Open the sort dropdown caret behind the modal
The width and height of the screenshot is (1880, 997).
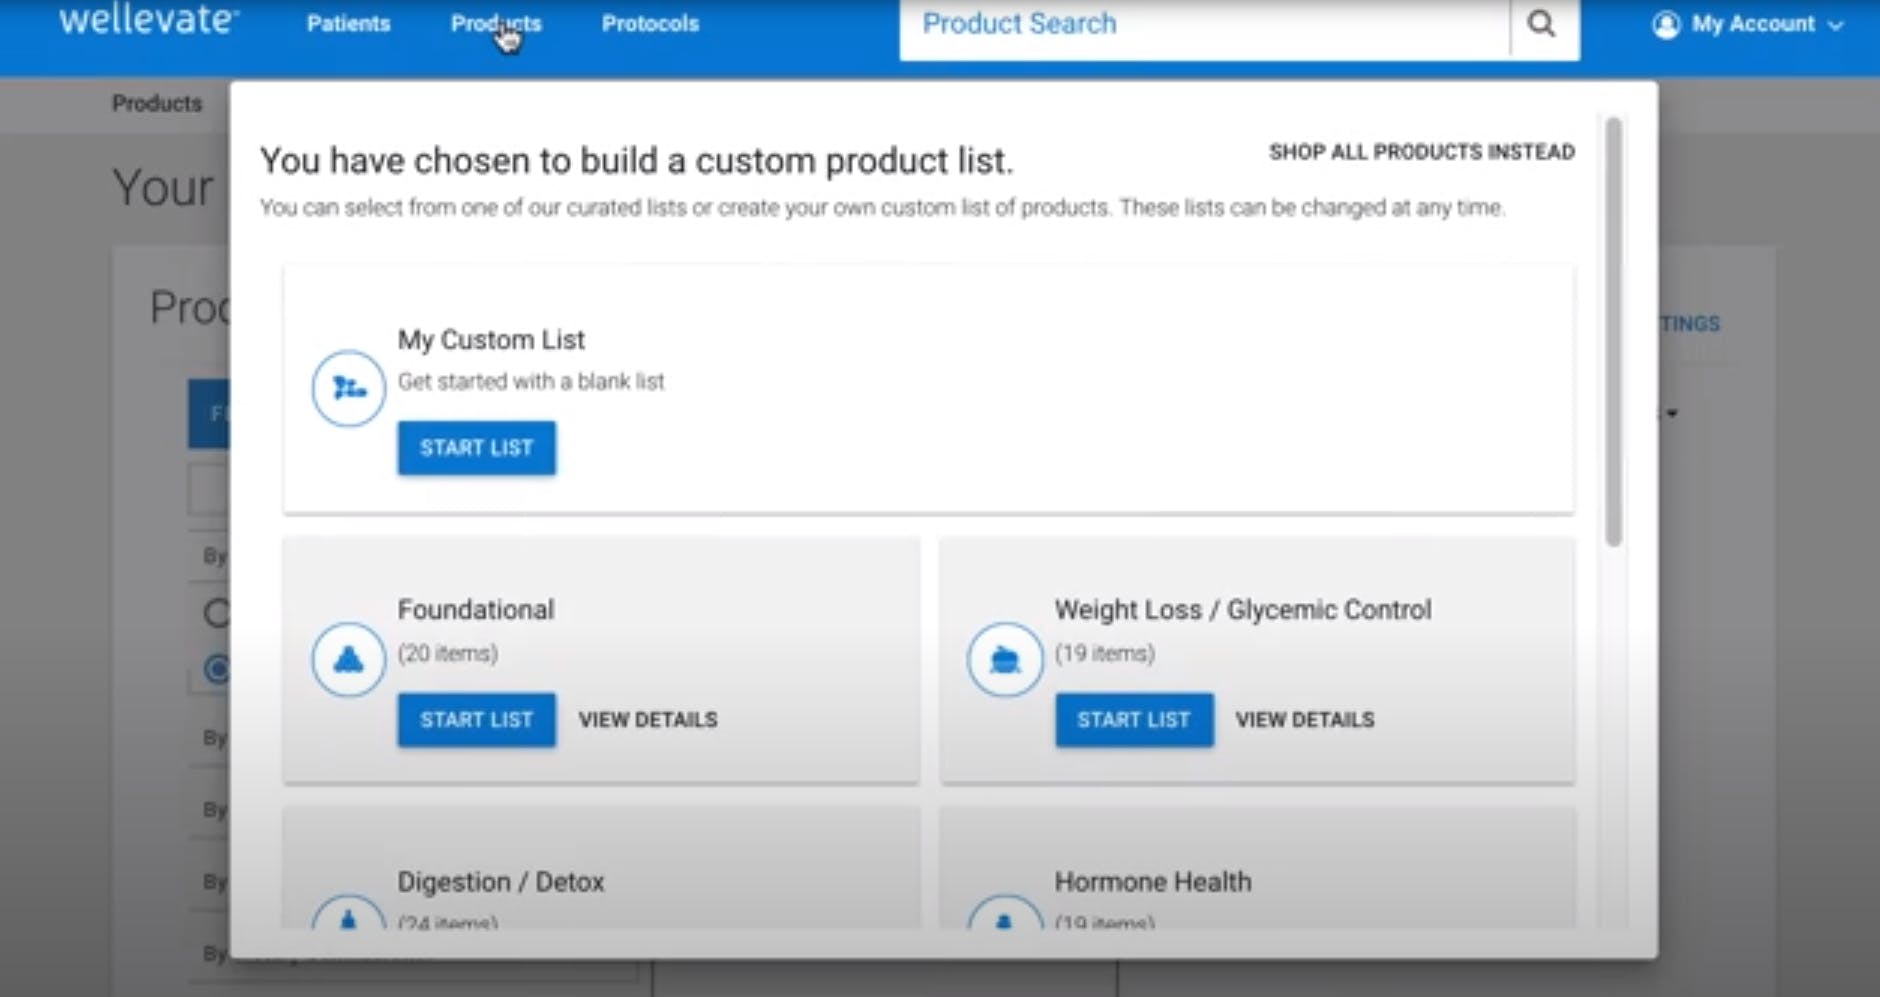tap(1673, 412)
